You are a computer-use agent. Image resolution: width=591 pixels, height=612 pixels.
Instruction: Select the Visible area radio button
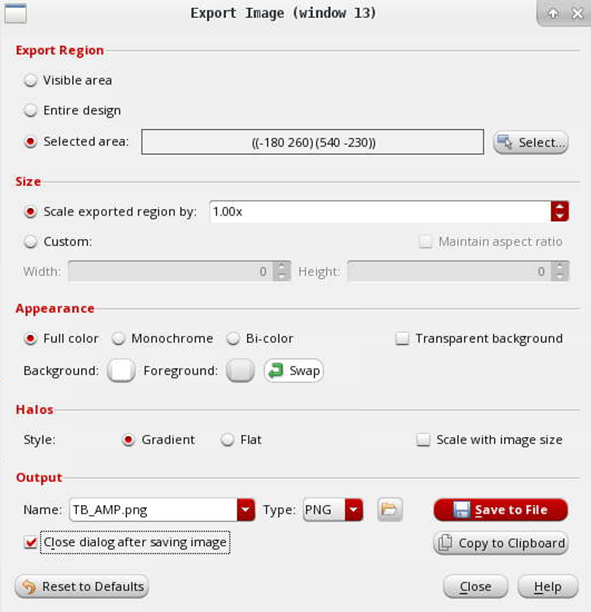point(30,80)
